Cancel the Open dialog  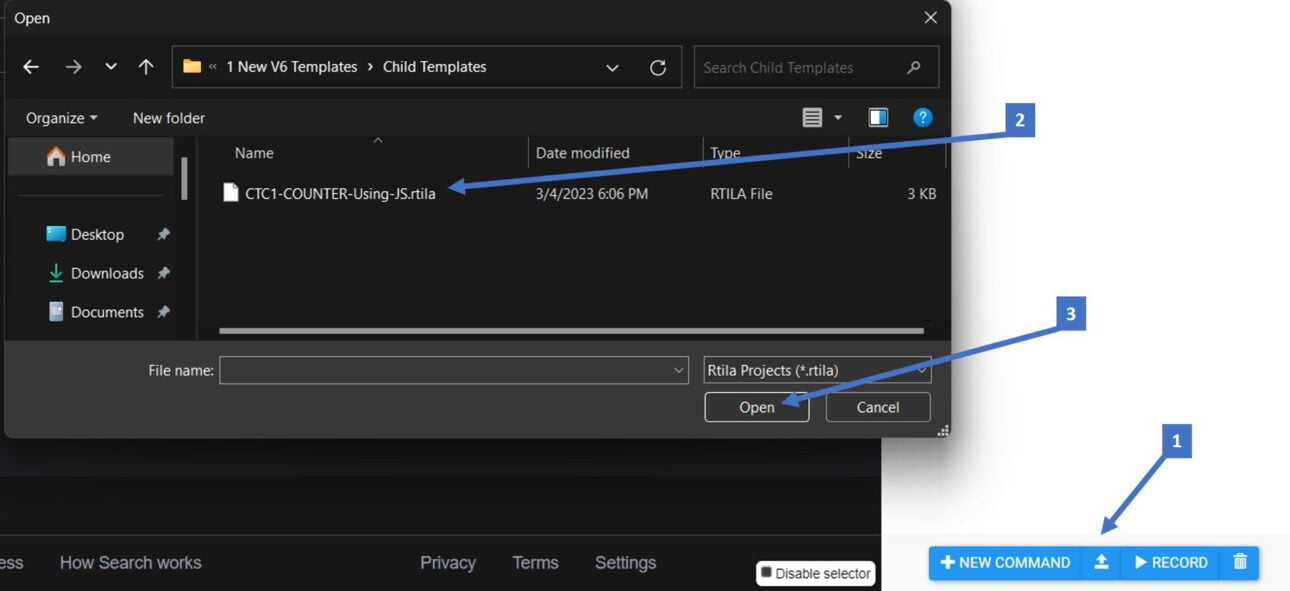pyautogui.click(x=877, y=407)
